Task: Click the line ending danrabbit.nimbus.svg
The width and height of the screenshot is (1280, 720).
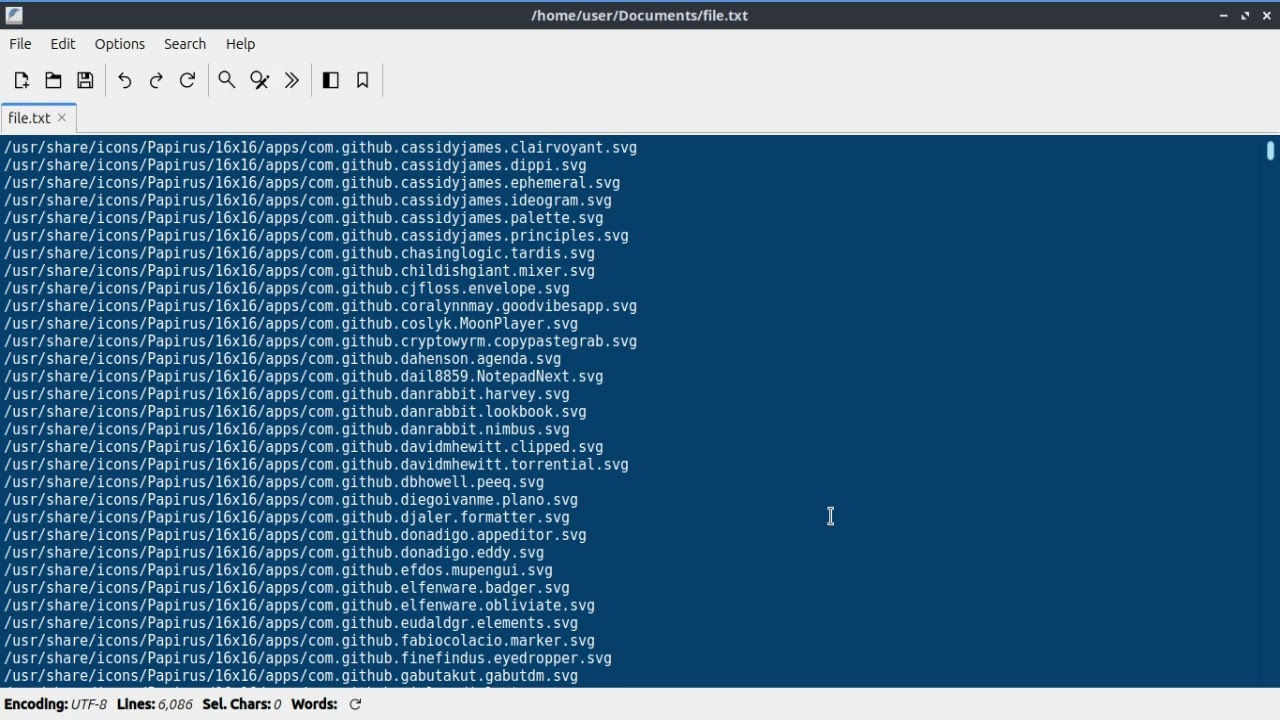Action: pyautogui.click(x=287, y=429)
